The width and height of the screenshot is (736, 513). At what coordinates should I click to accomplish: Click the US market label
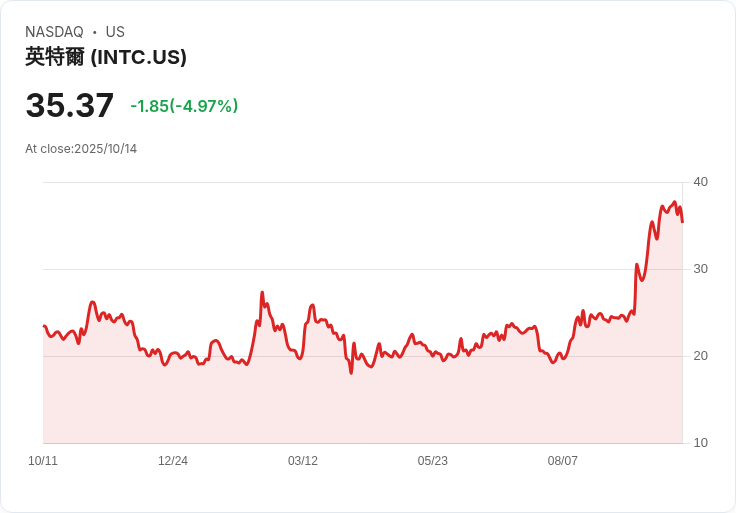pyautogui.click(x=115, y=32)
